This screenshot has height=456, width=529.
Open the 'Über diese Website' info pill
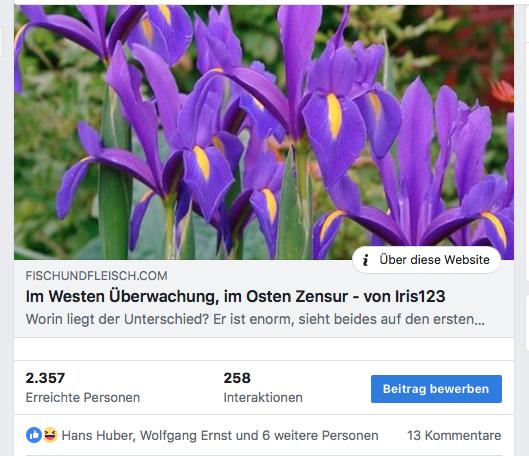pos(426,260)
